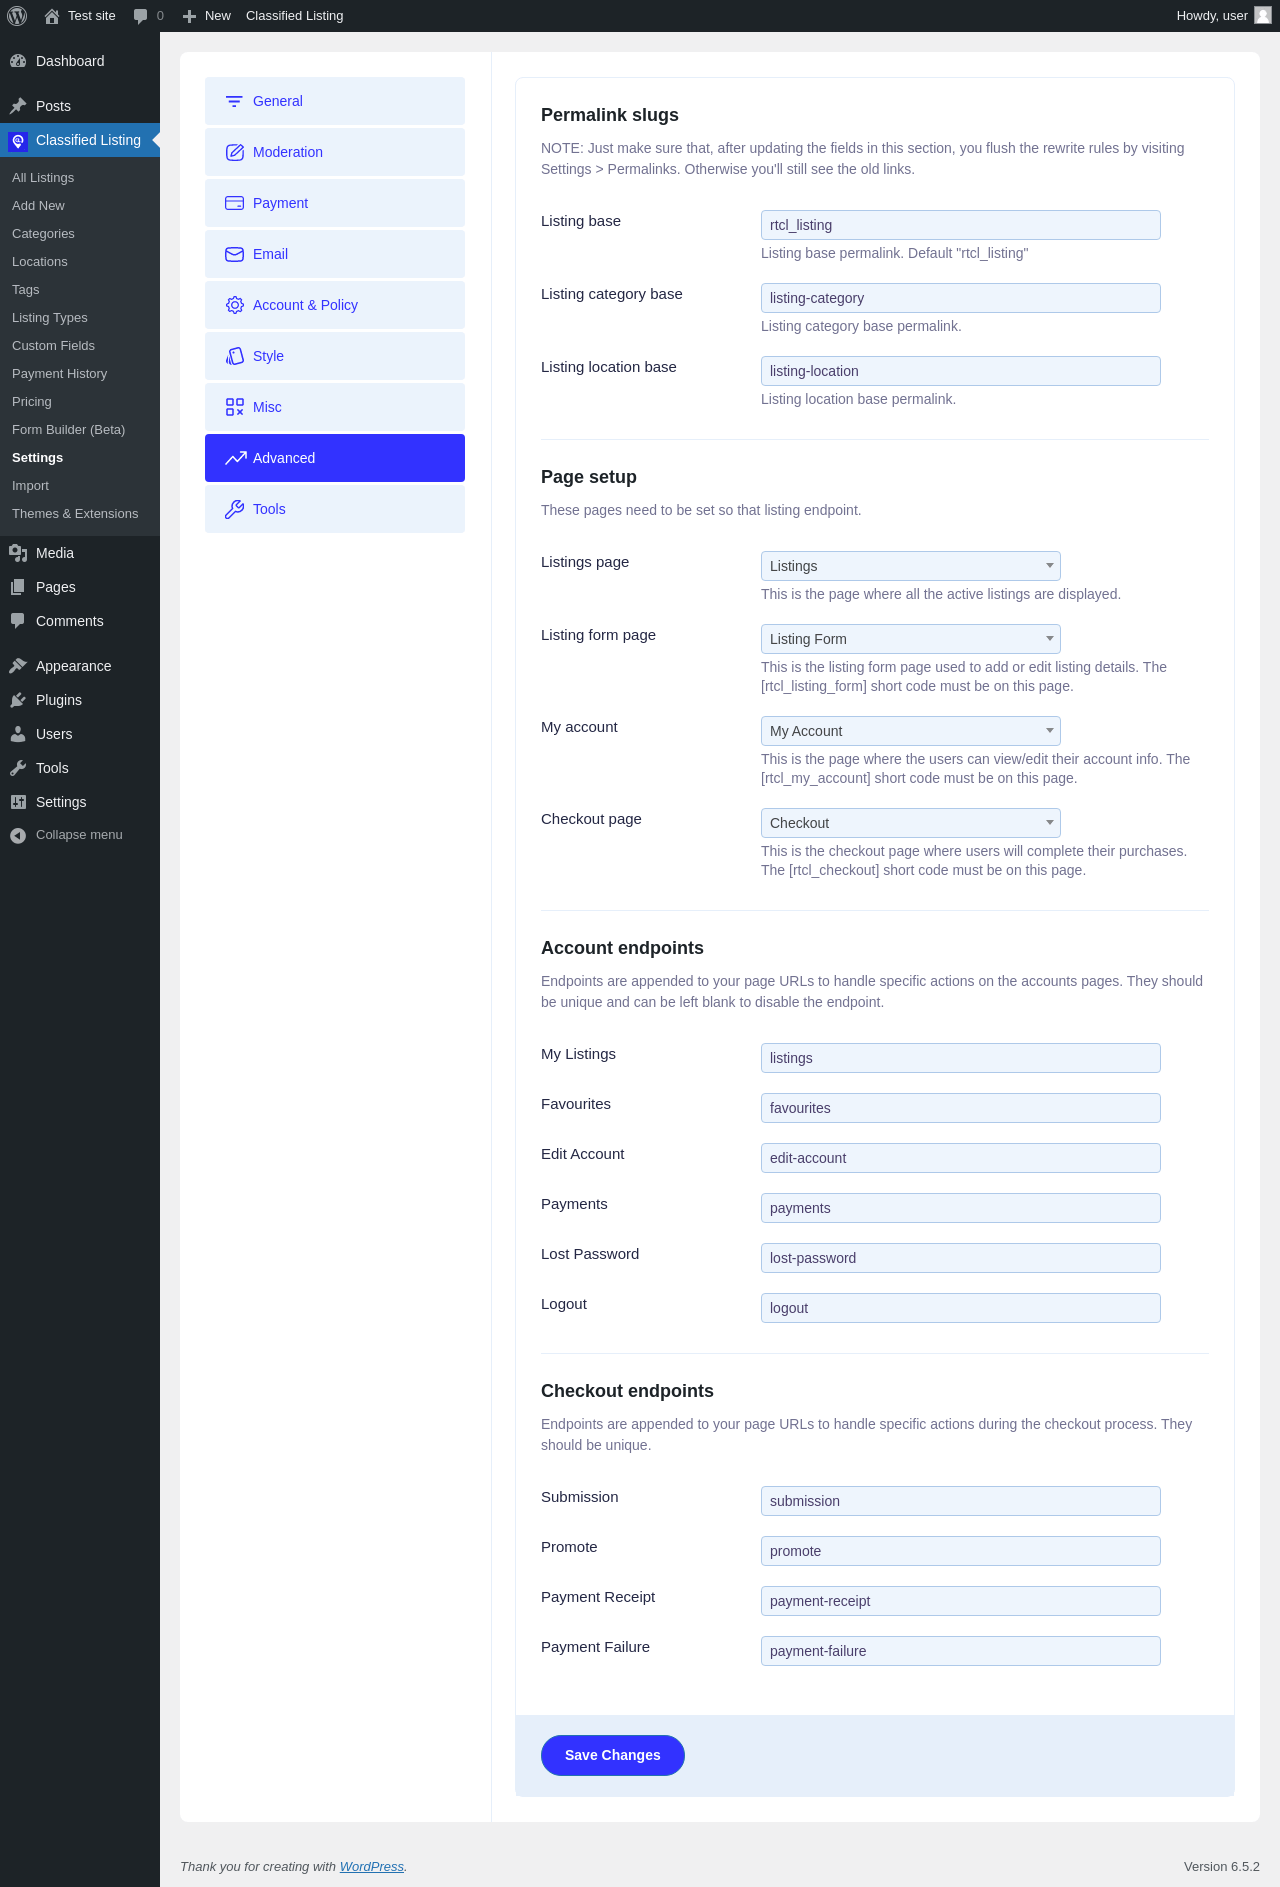Click the General filter lines icon

pos(234,101)
